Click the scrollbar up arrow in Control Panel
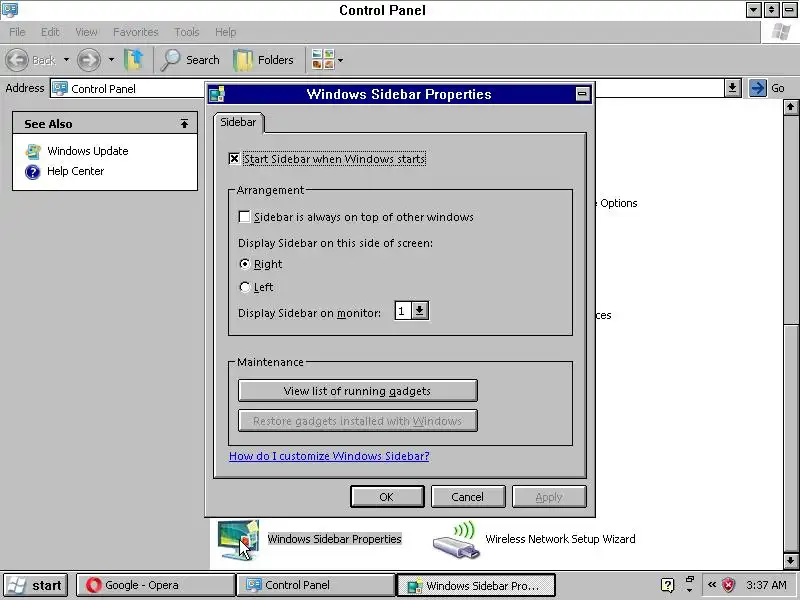Image resolution: width=800 pixels, height=600 pixels. tap(791, 107)
